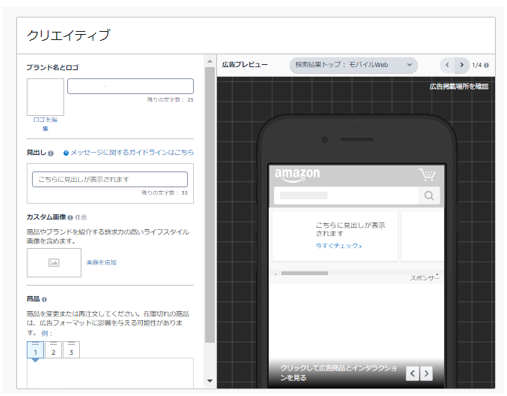Open the メッセージに関するガイドラインはこちら link

tap(132, 153)
